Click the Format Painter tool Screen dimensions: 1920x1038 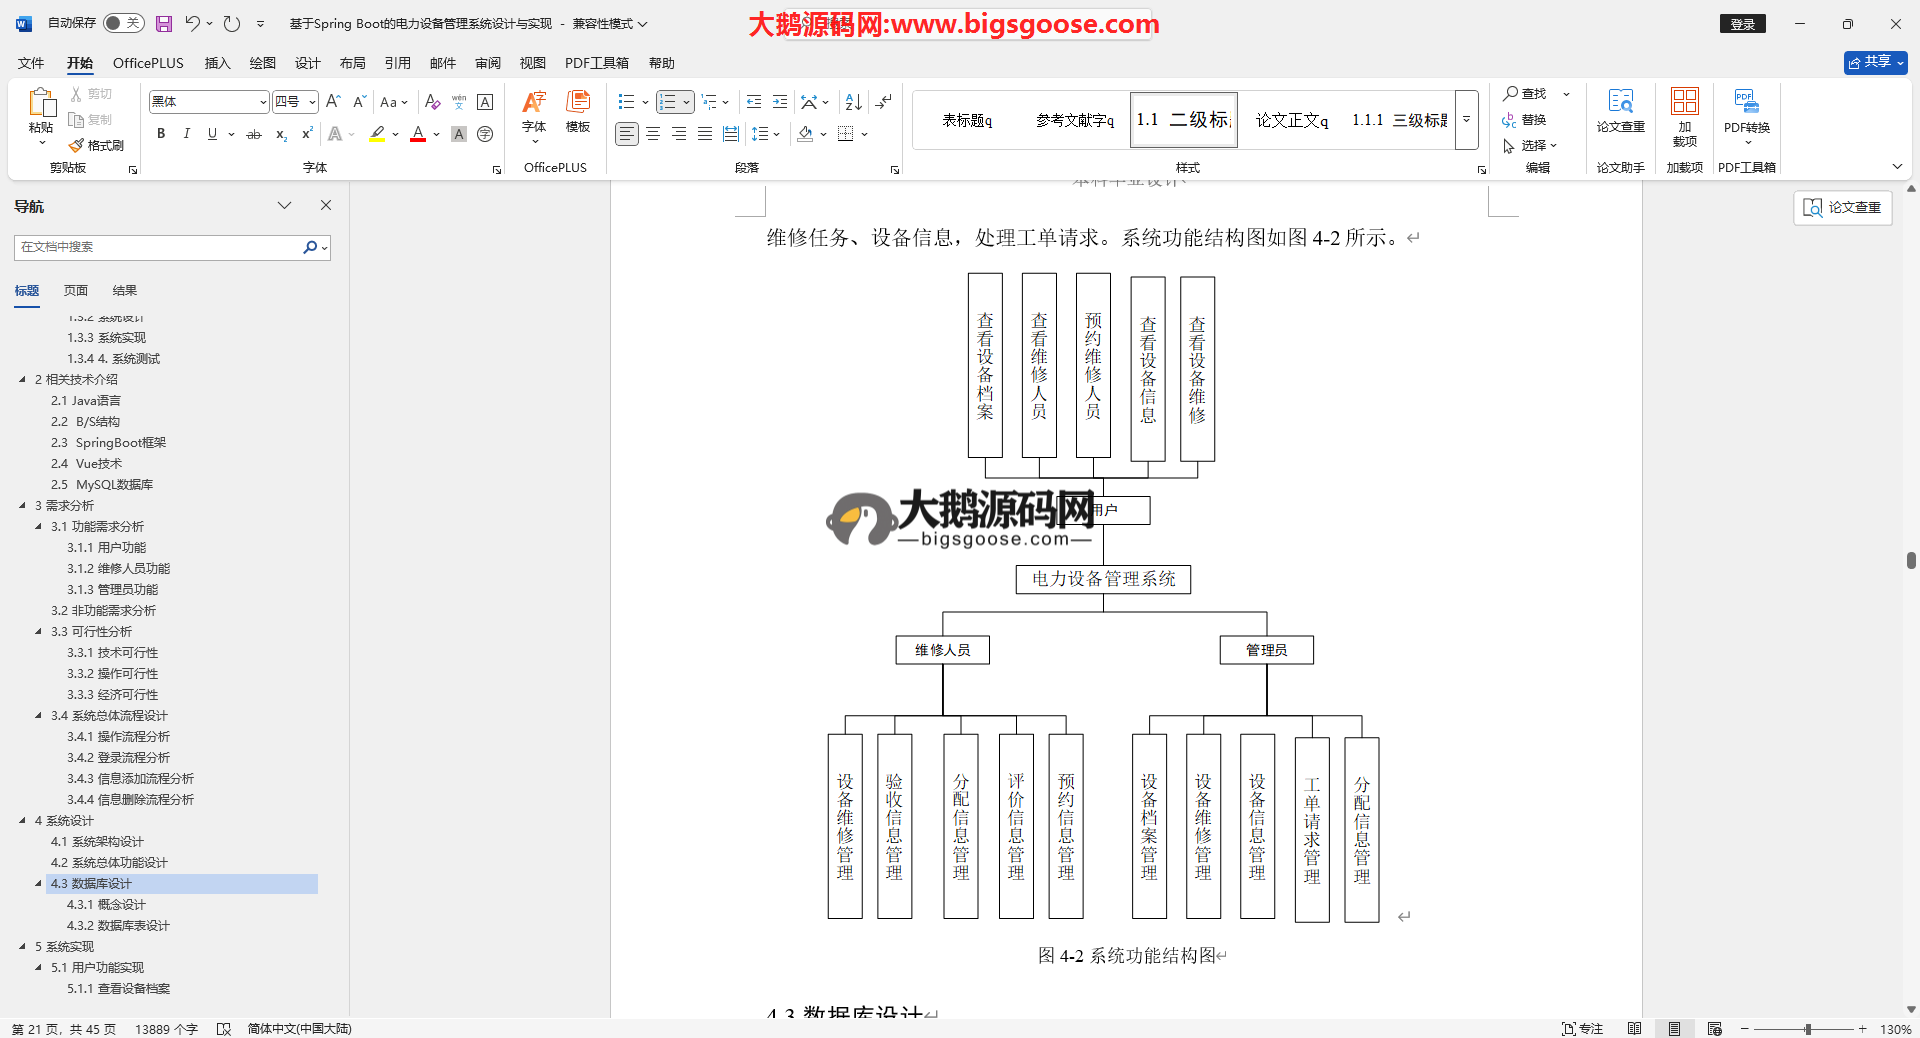tap(96, 146)
